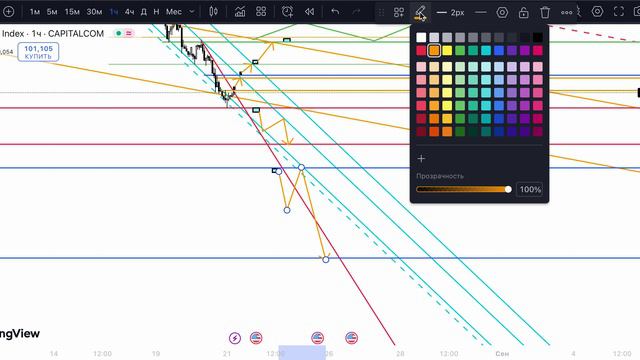Select the Мес monthly timeframe
The width and height of the screenshot is (640, 360).
click(x=173, y=12)
